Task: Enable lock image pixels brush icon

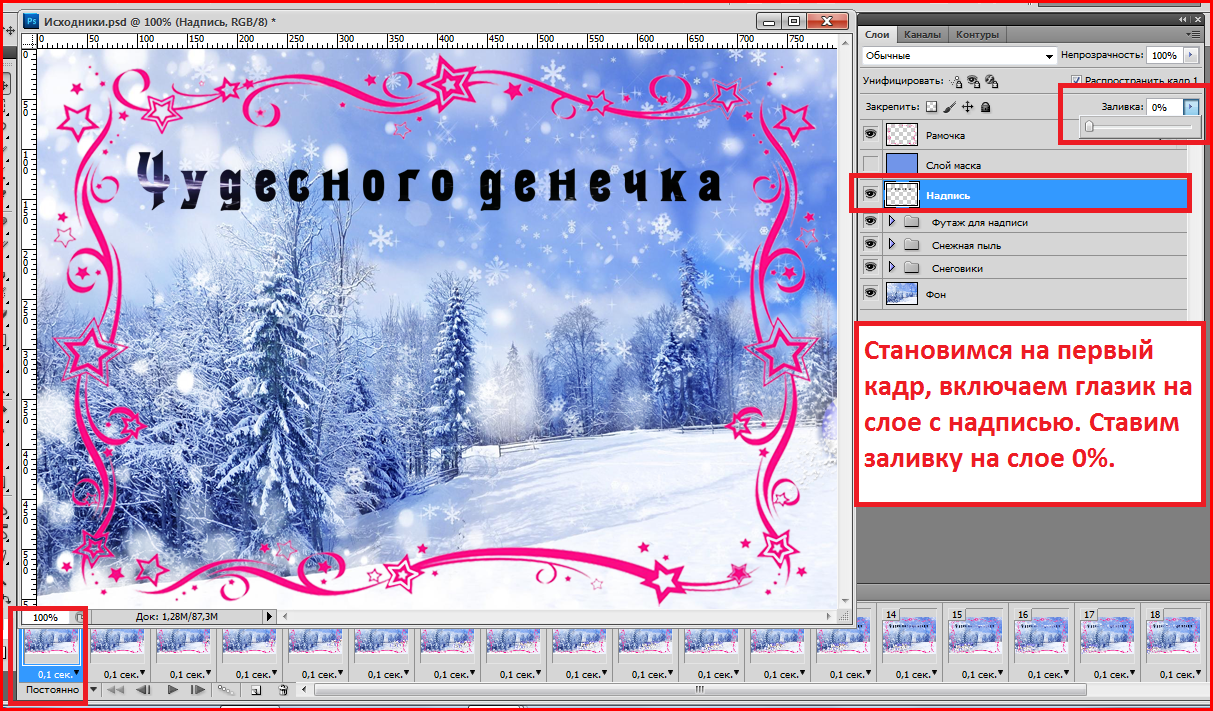Action: point(950,106)
